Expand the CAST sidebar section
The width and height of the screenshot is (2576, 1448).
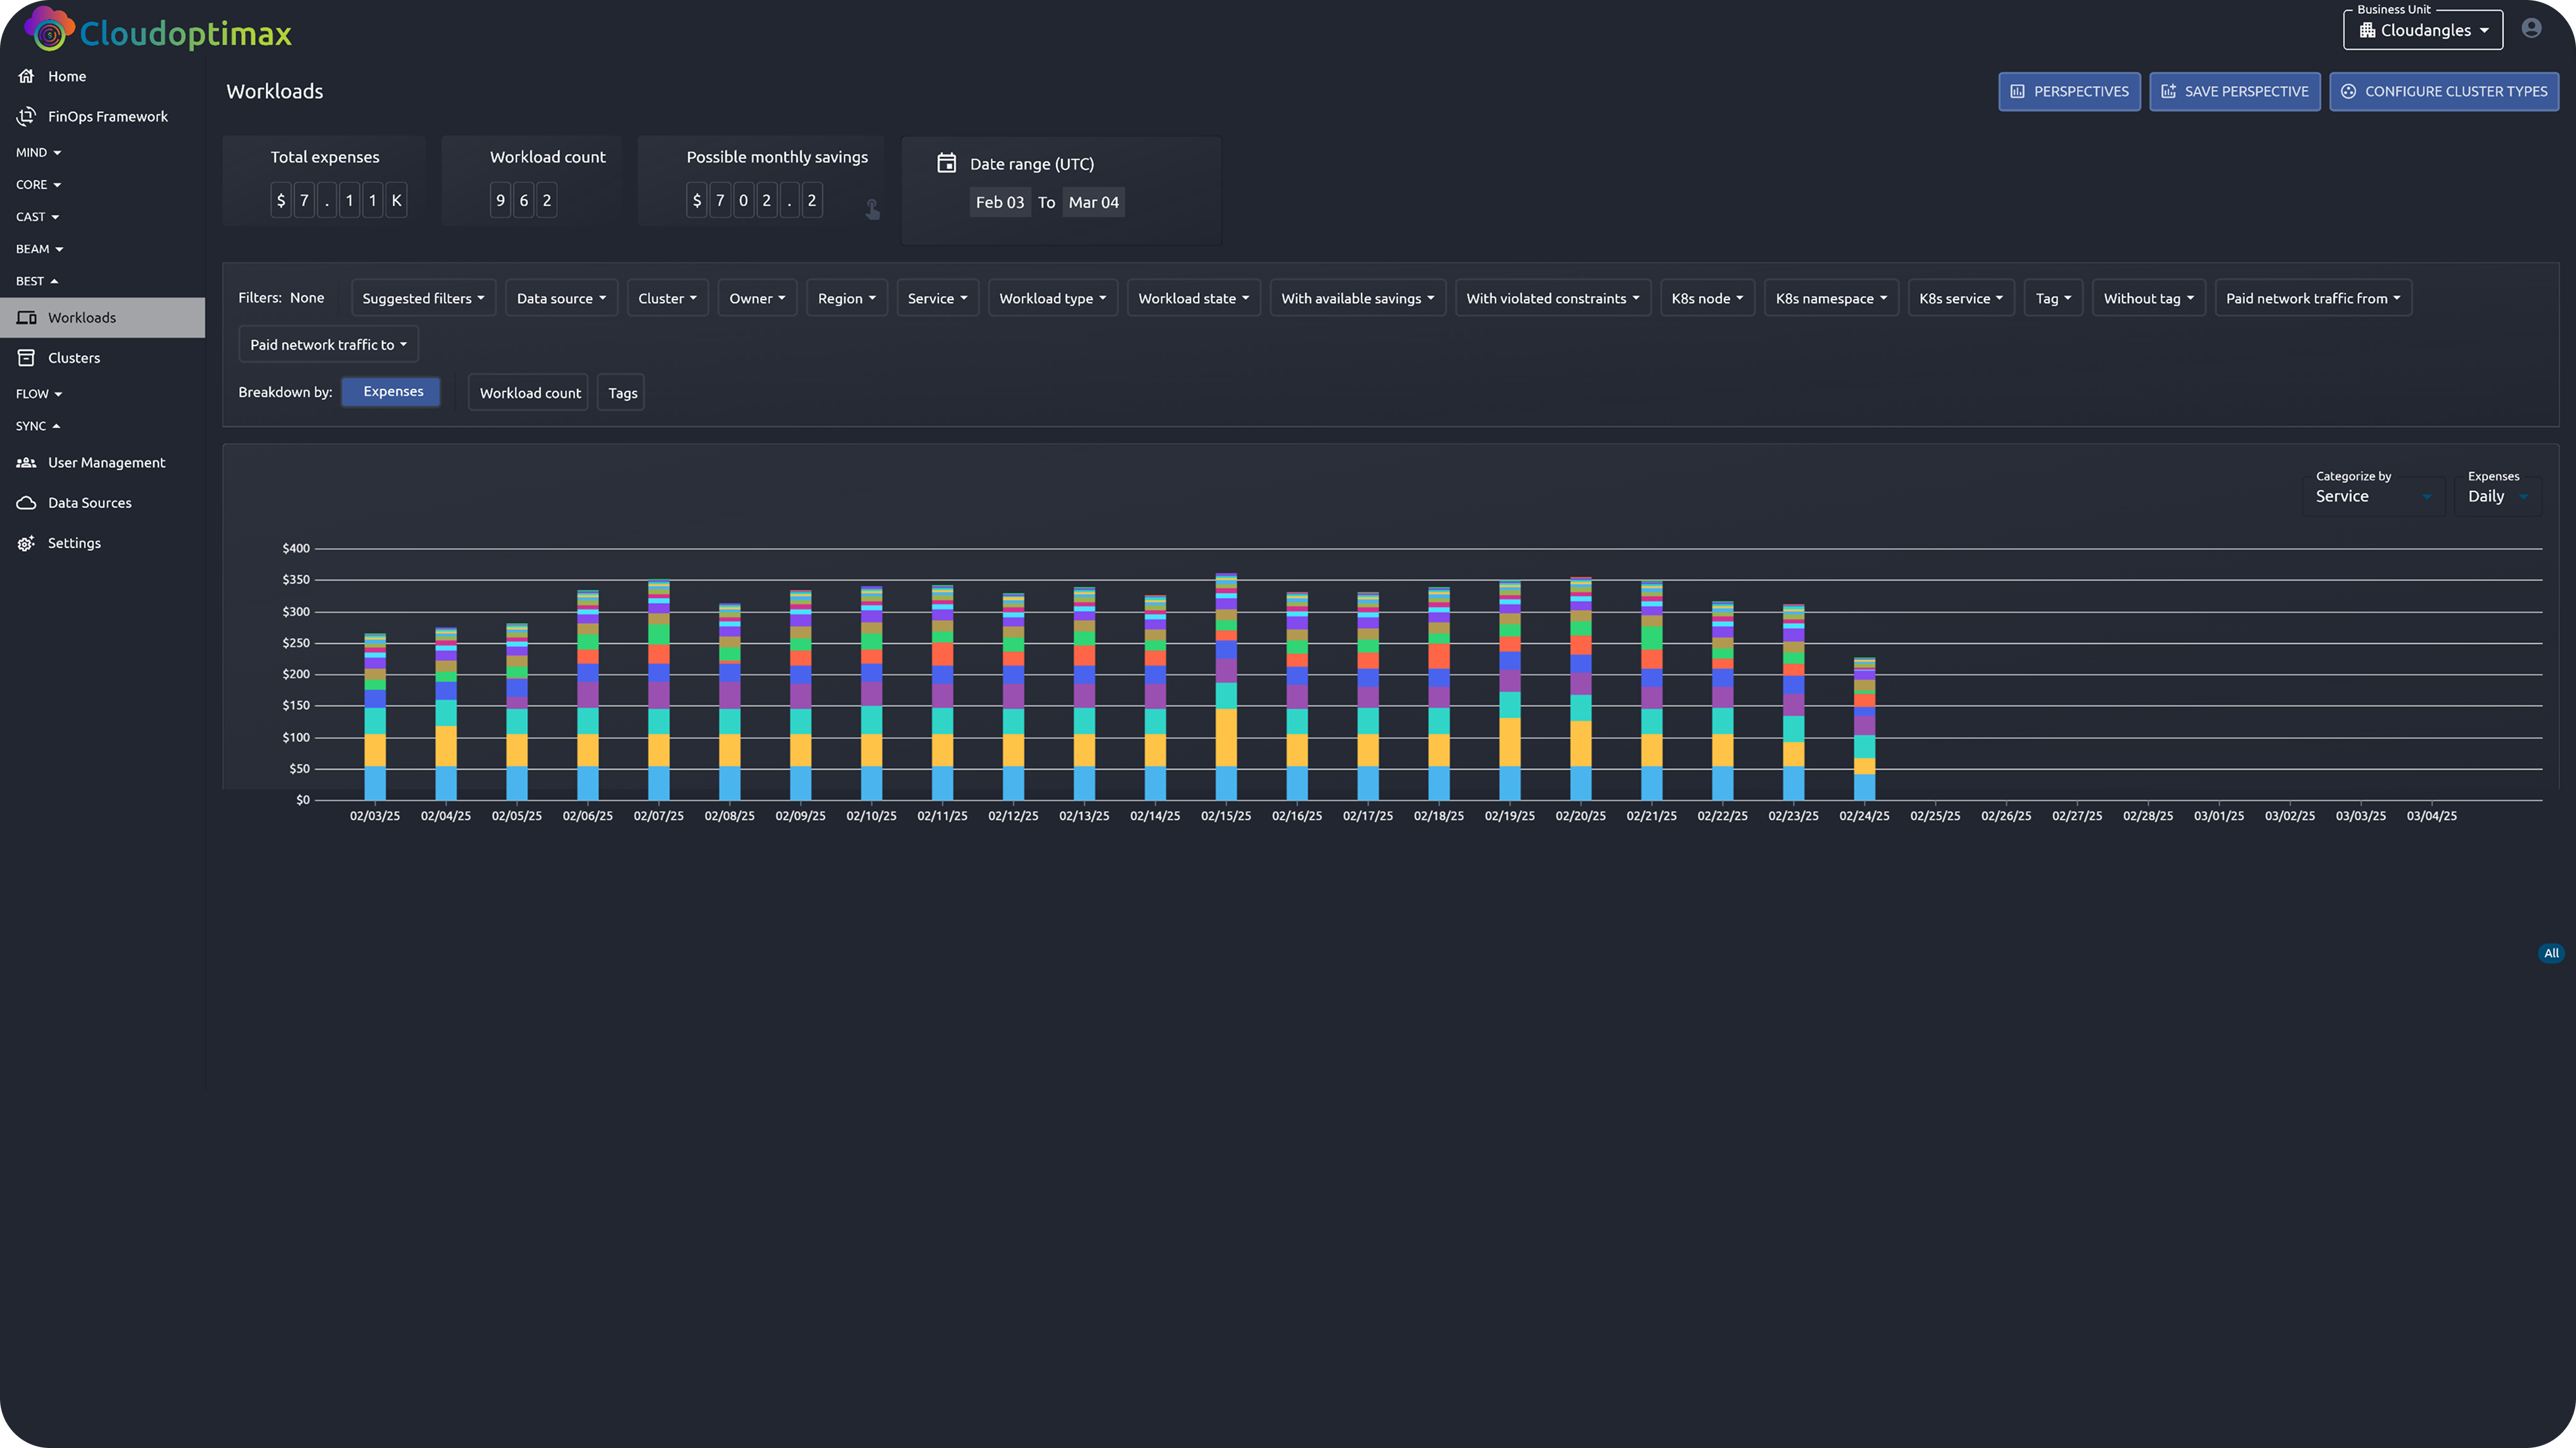38,216
